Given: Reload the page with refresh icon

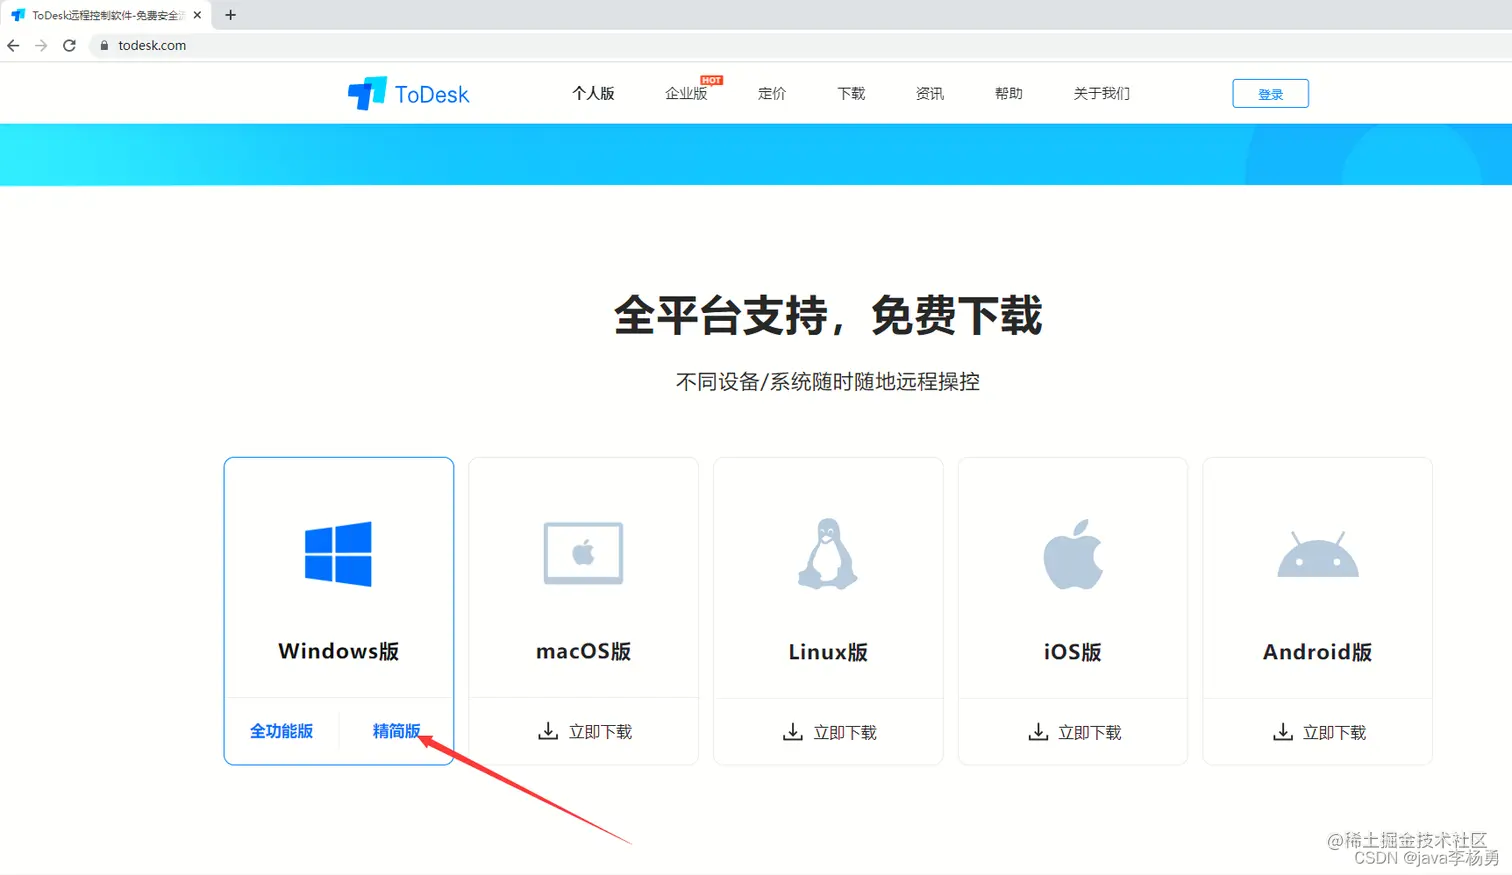Looking at the screenshot, I should tap(69, 45).
